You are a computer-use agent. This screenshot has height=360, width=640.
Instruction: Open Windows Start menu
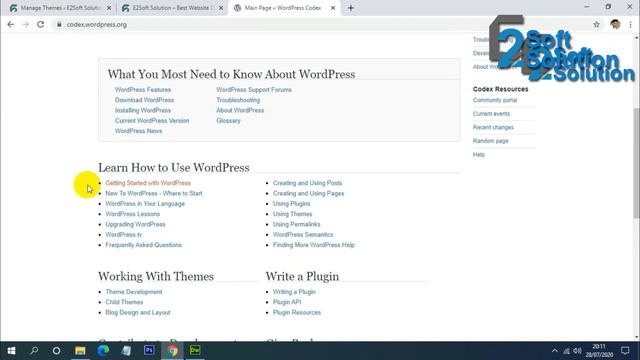point(11,351)
